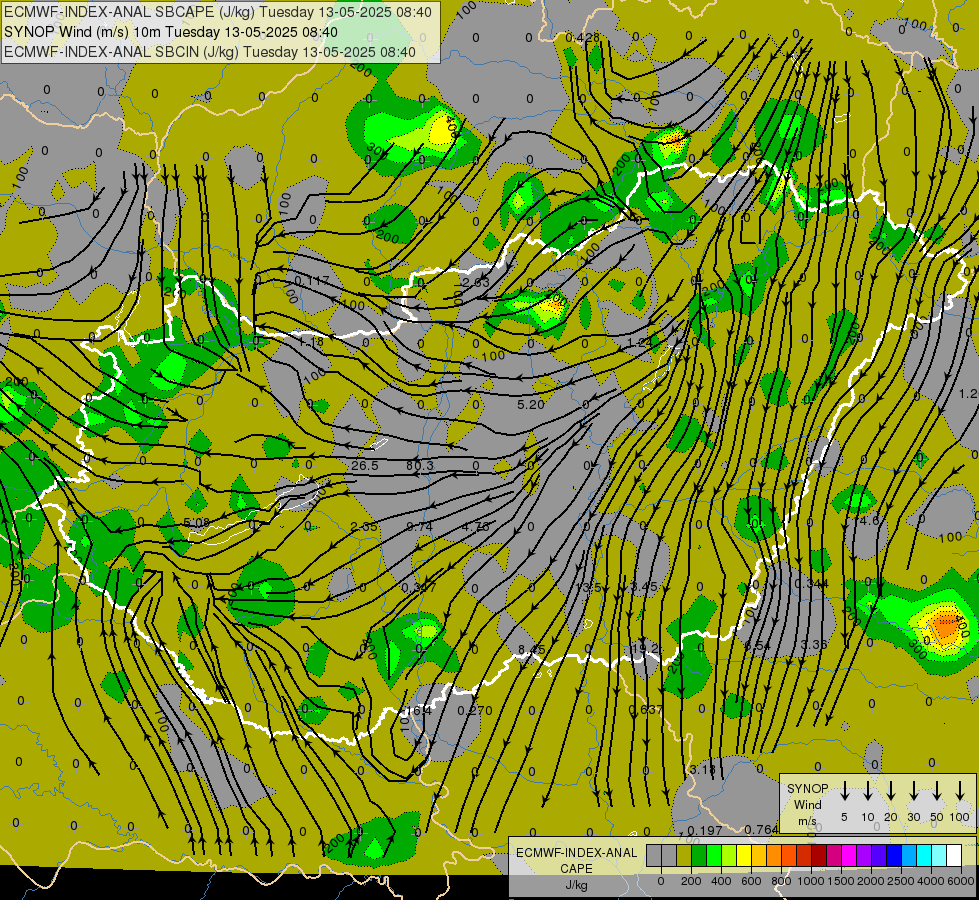The height and width of the screenshot is (900, 979).
Task: Pick the yellow CAPE legend swatch
Action: (x=744, y=855)
